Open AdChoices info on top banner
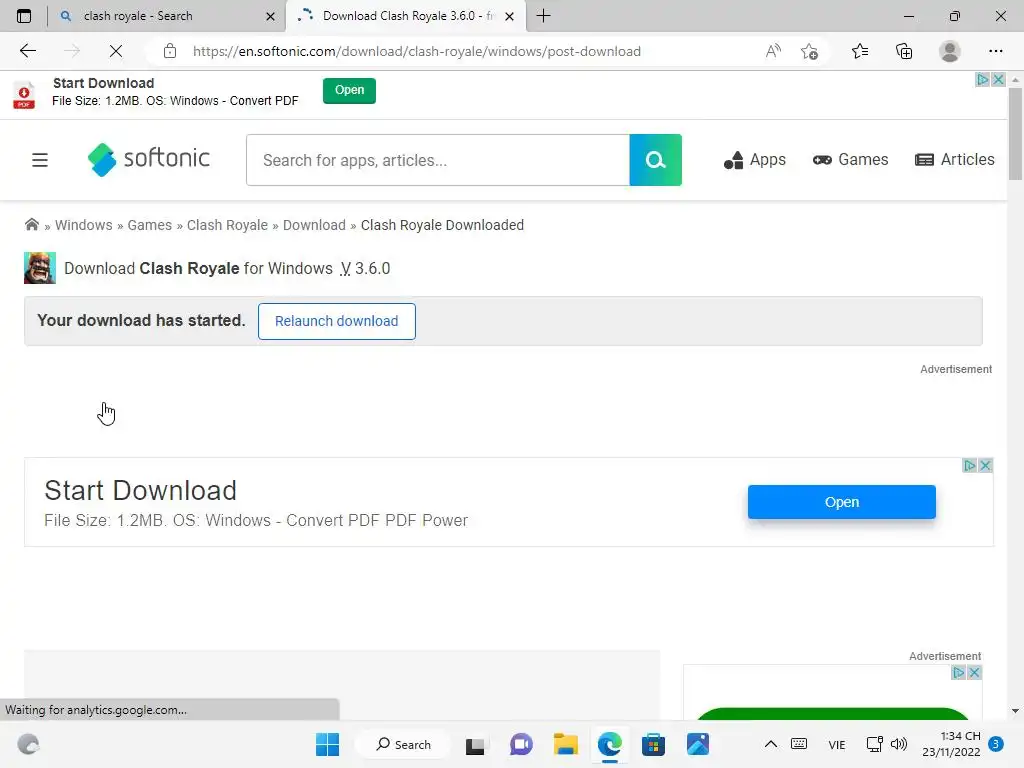The image size is (1024, 768). tap(982, 80)
